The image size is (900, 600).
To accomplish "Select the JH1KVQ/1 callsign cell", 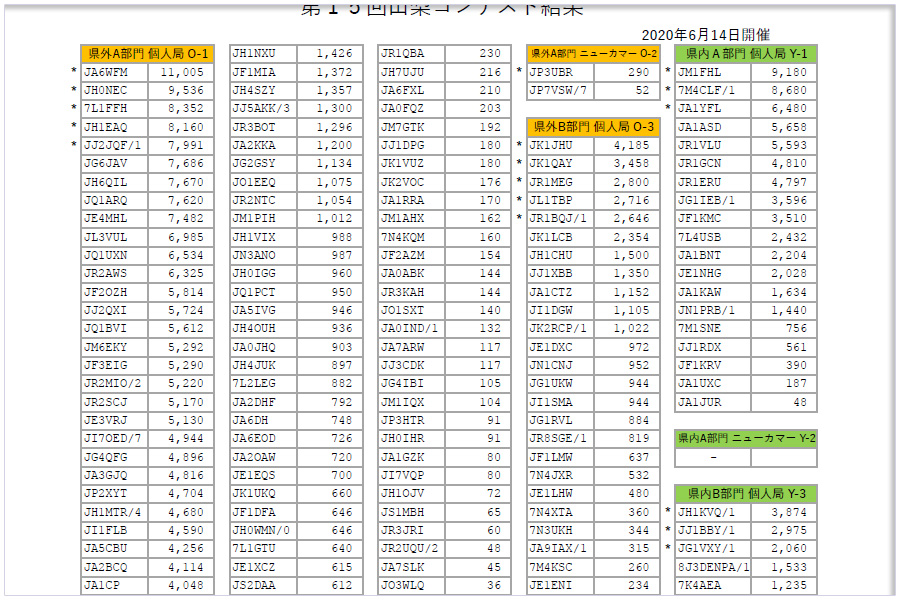I will point(706,512).
